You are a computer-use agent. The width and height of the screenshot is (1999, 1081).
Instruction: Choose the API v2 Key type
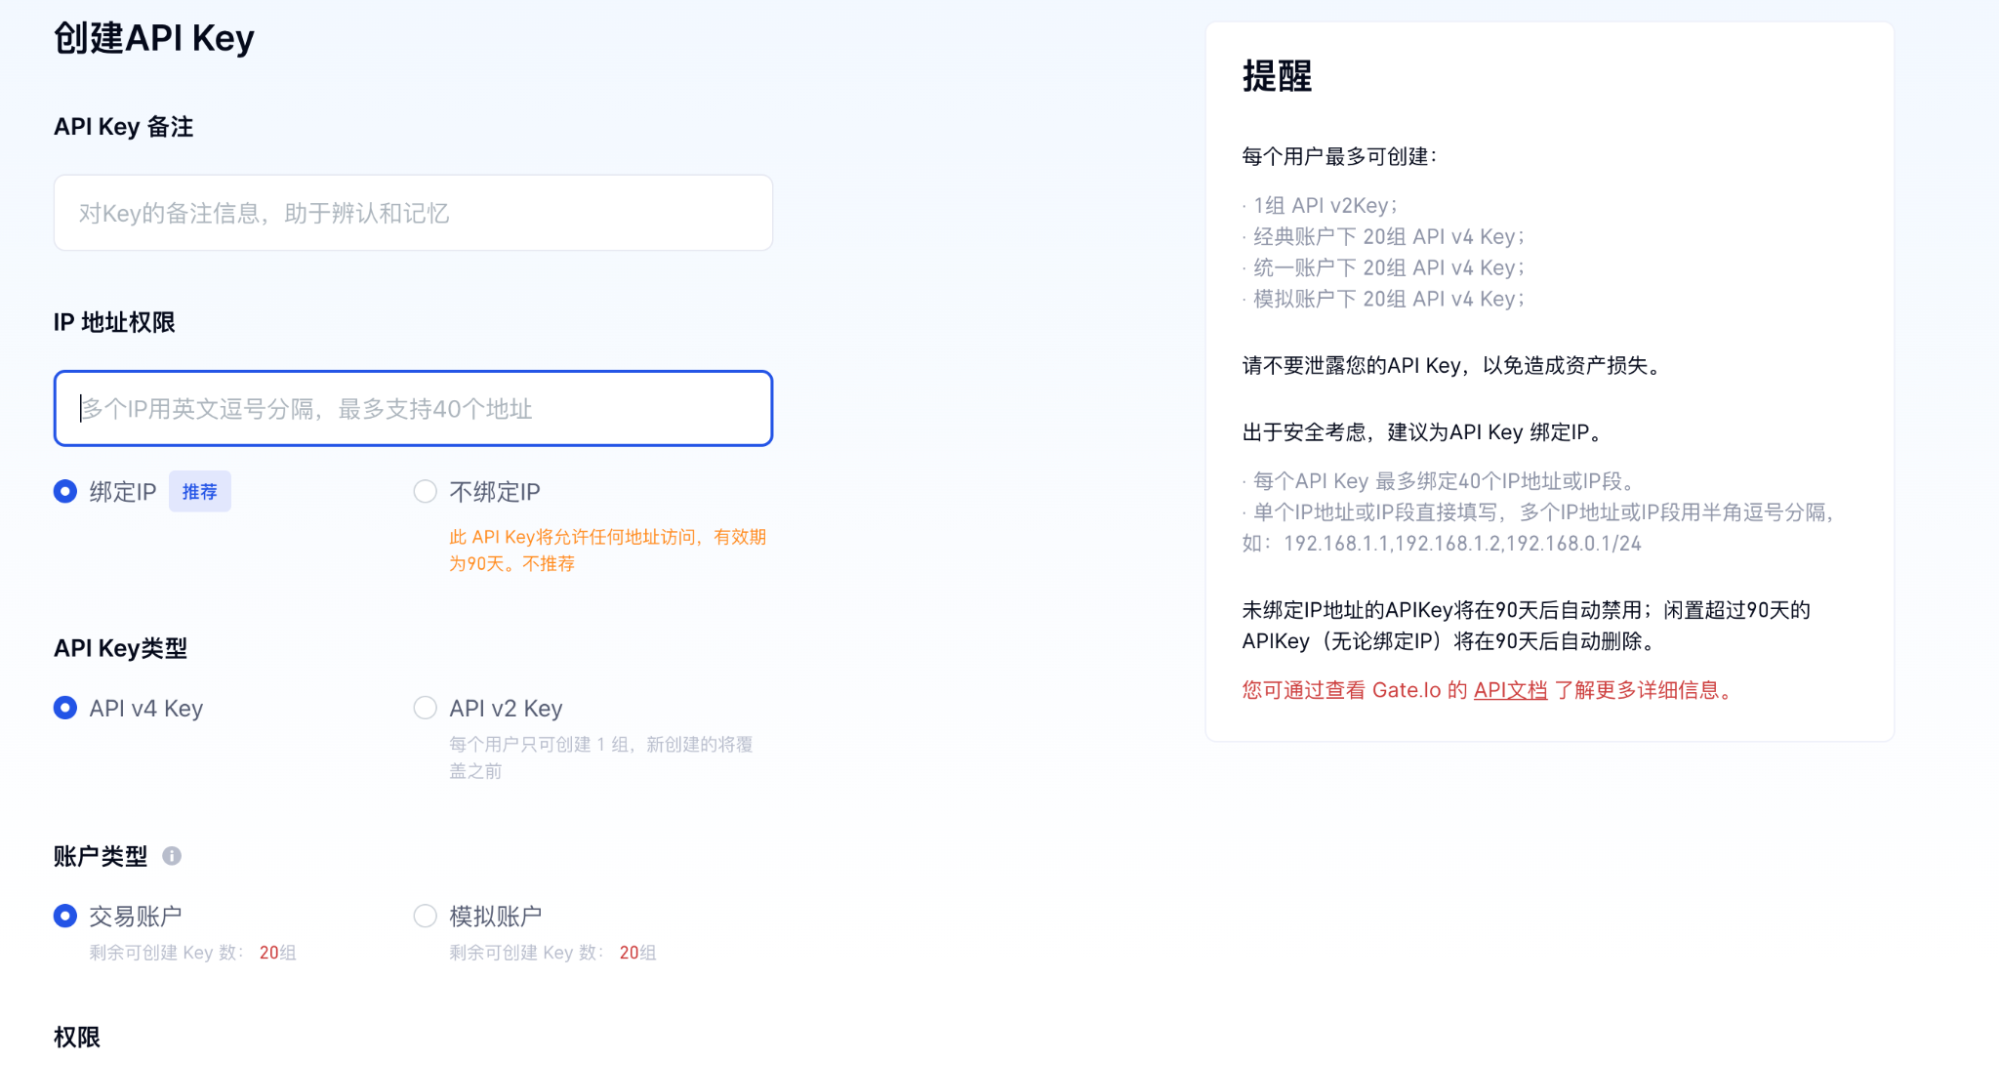click(425, 707)
